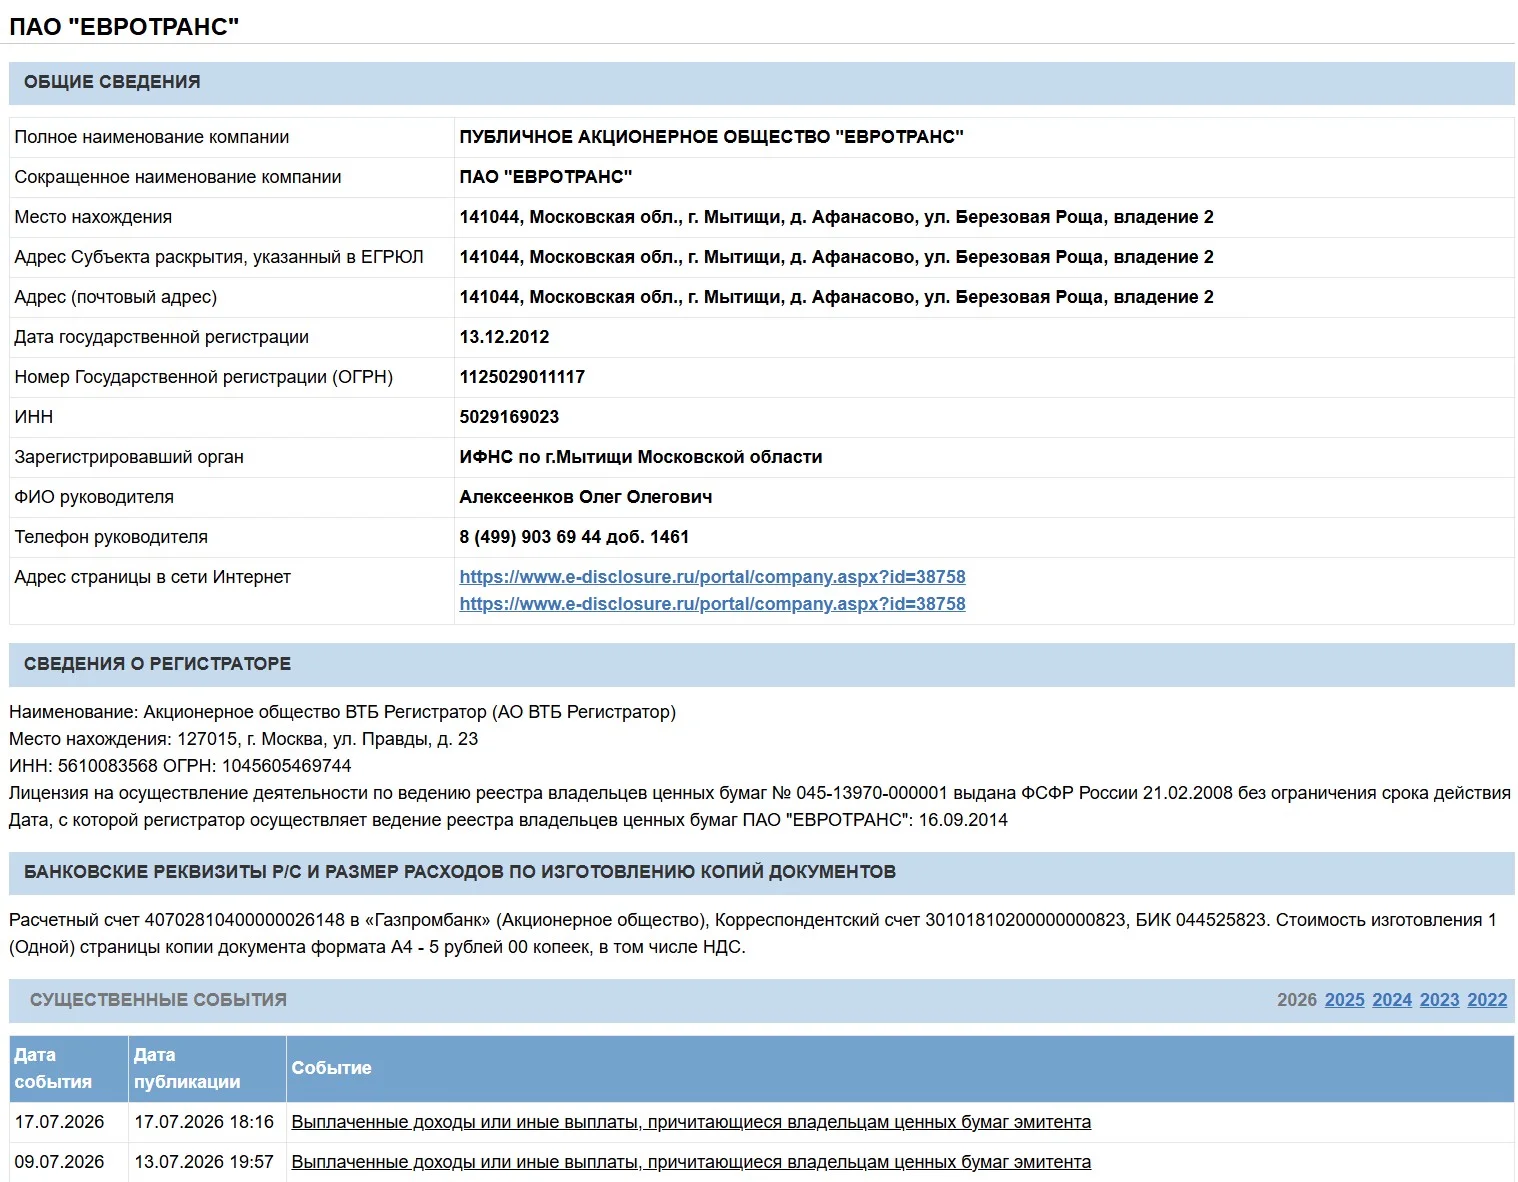Viewport: 1518px width, 1182px height.
Task: Click the БАНКОВСКИЕ РЕКВИЗИТЫ section header
Action: (460, 872)
